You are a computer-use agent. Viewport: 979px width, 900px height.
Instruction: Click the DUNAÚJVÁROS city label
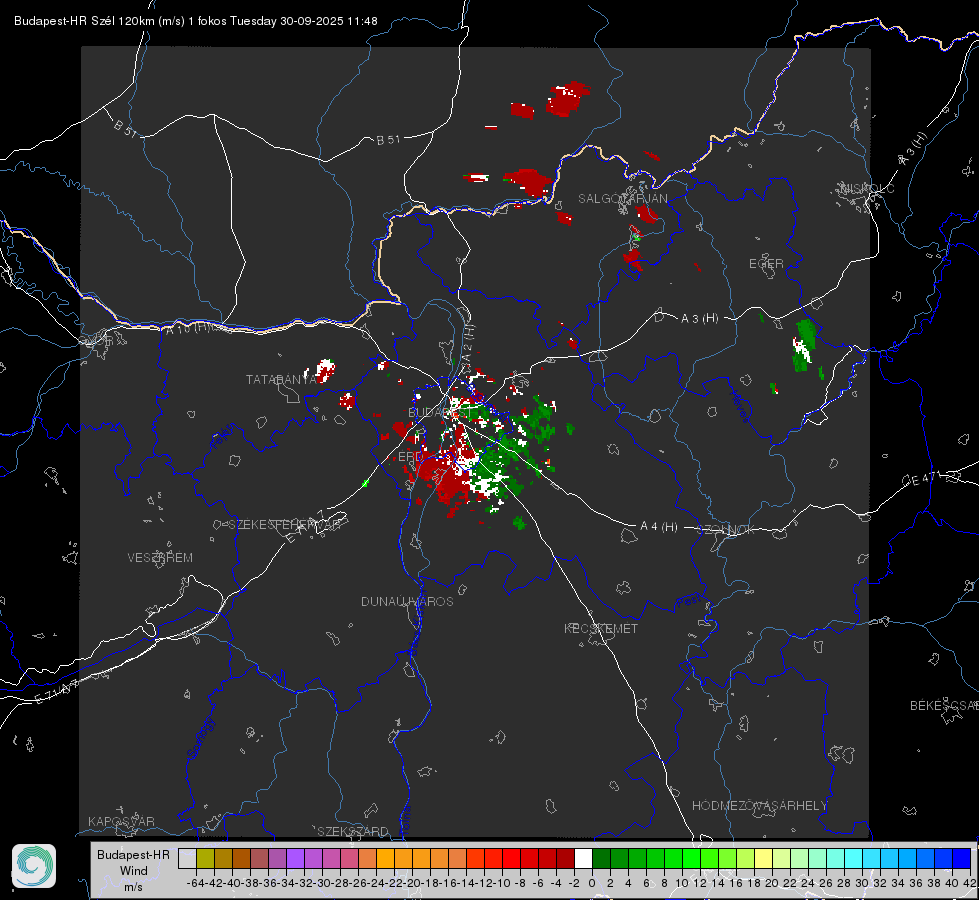point(407,601)
